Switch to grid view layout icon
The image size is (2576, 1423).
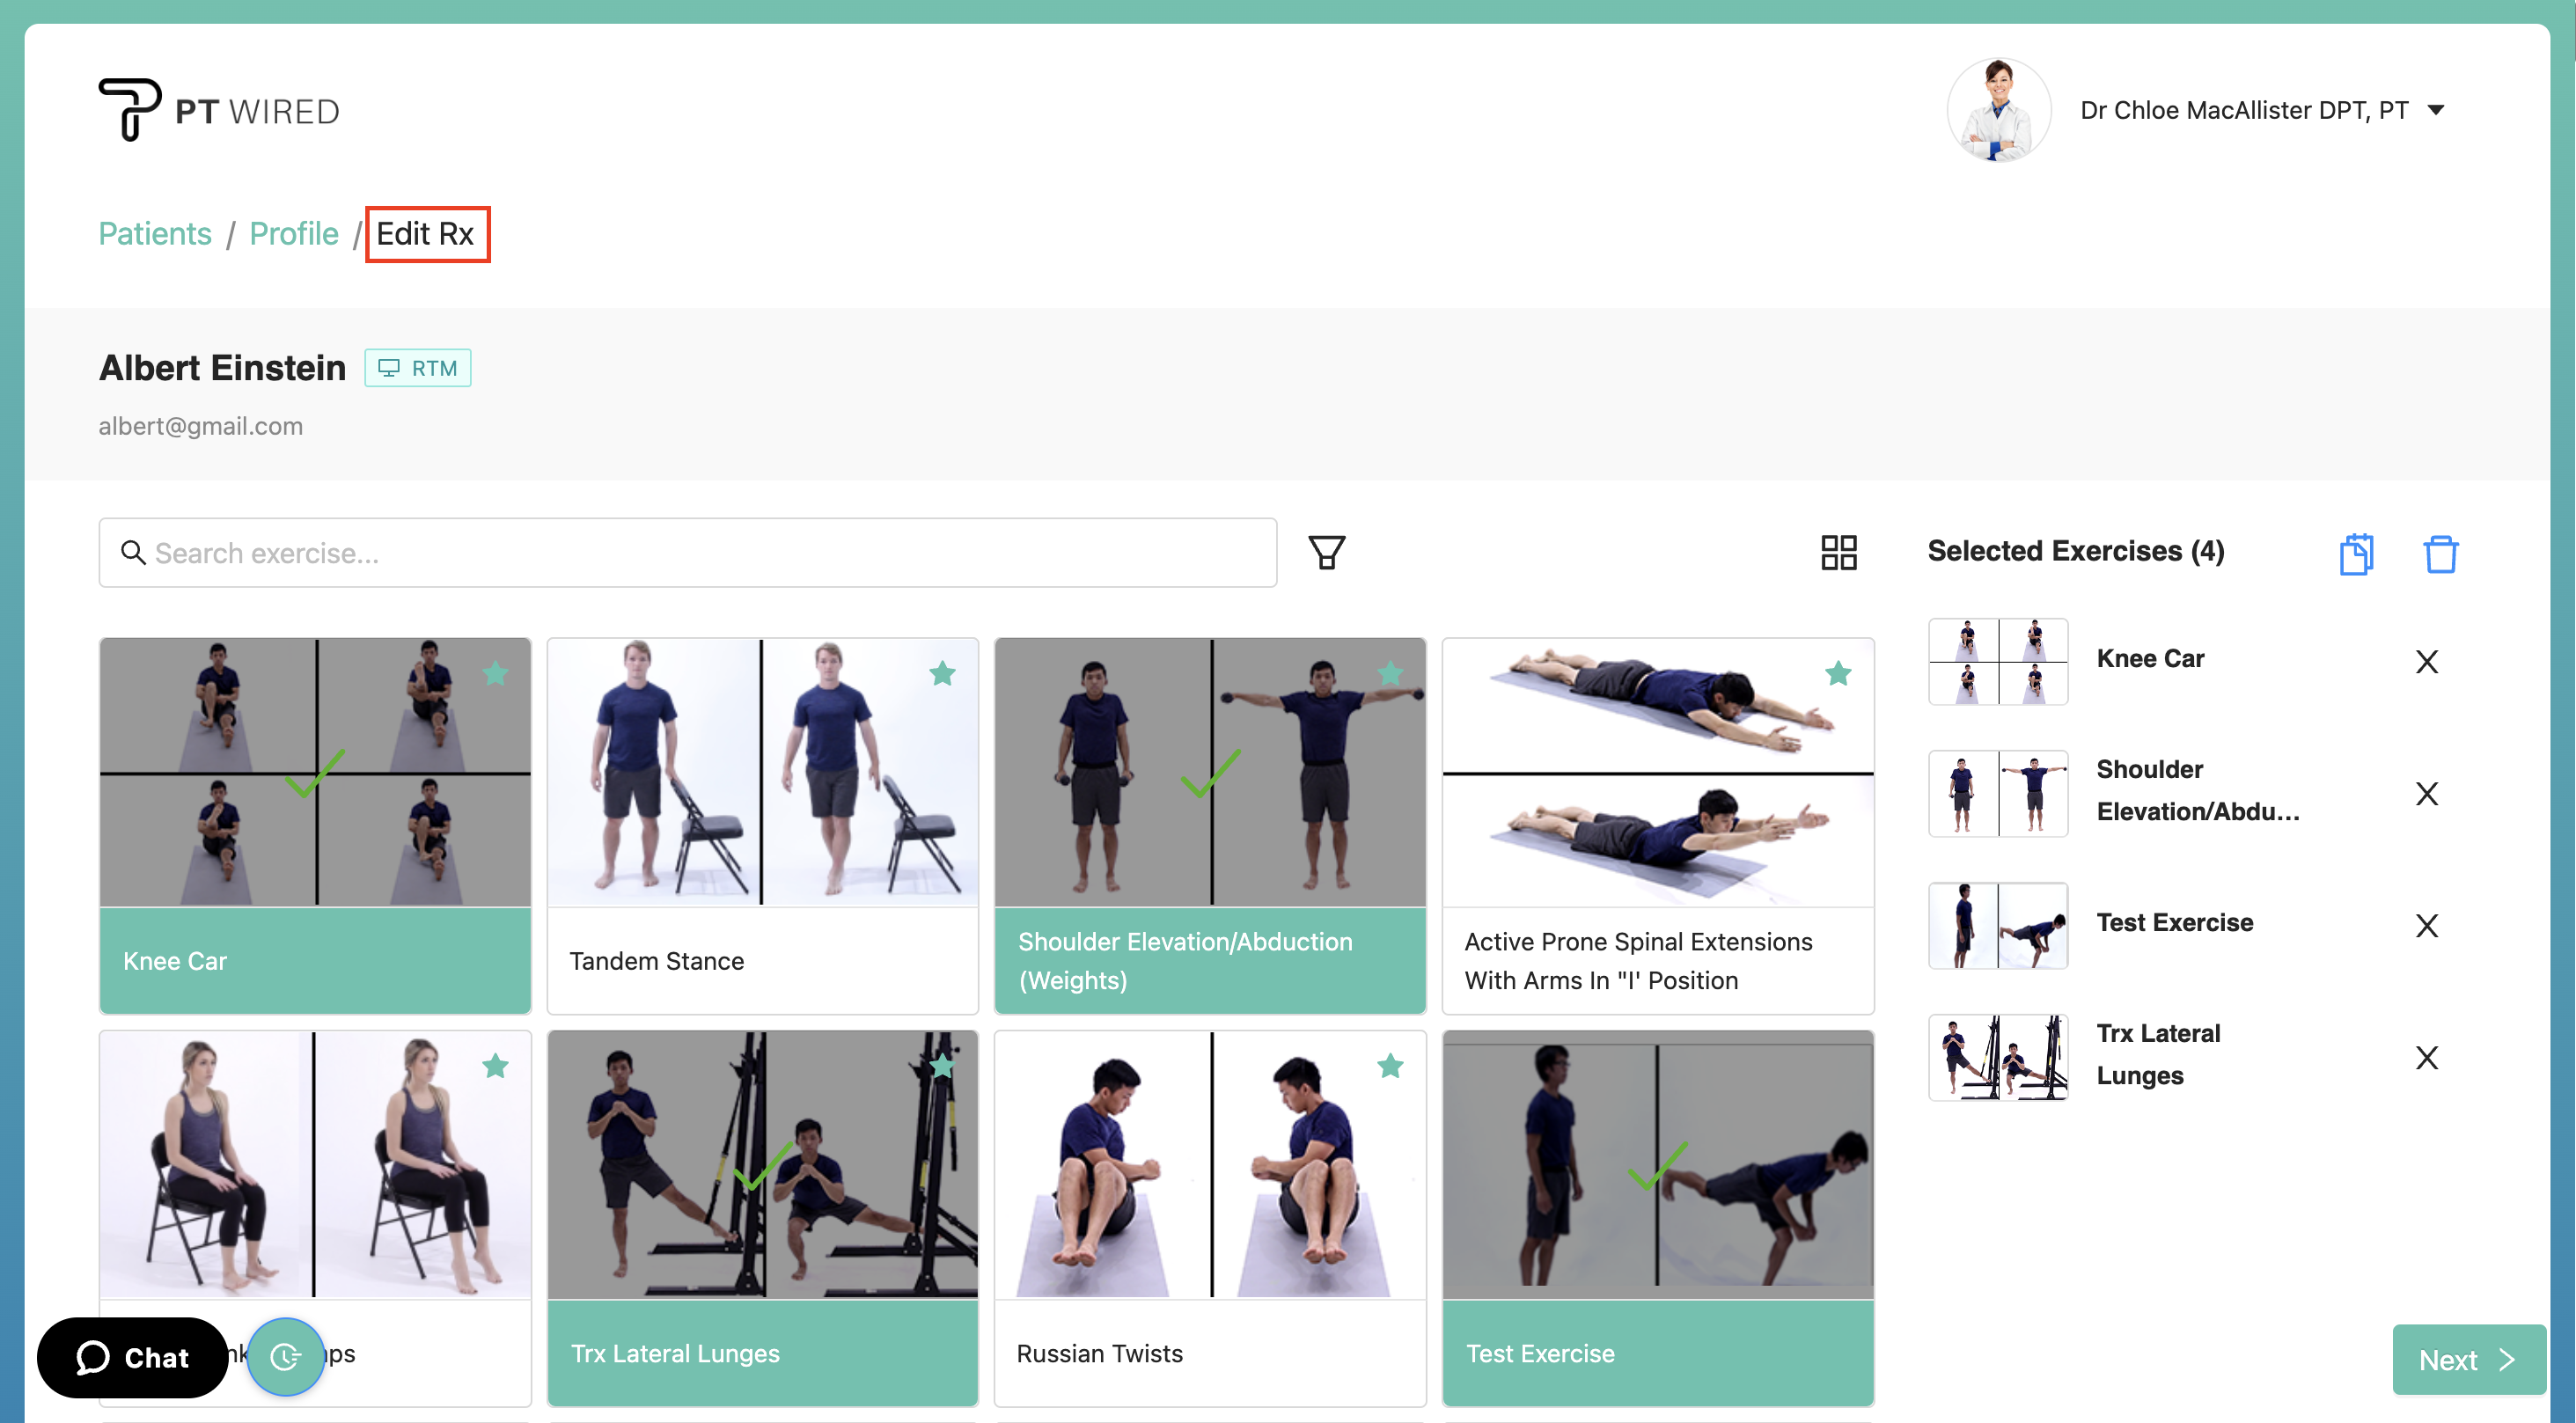click(x=1838, y=552)
